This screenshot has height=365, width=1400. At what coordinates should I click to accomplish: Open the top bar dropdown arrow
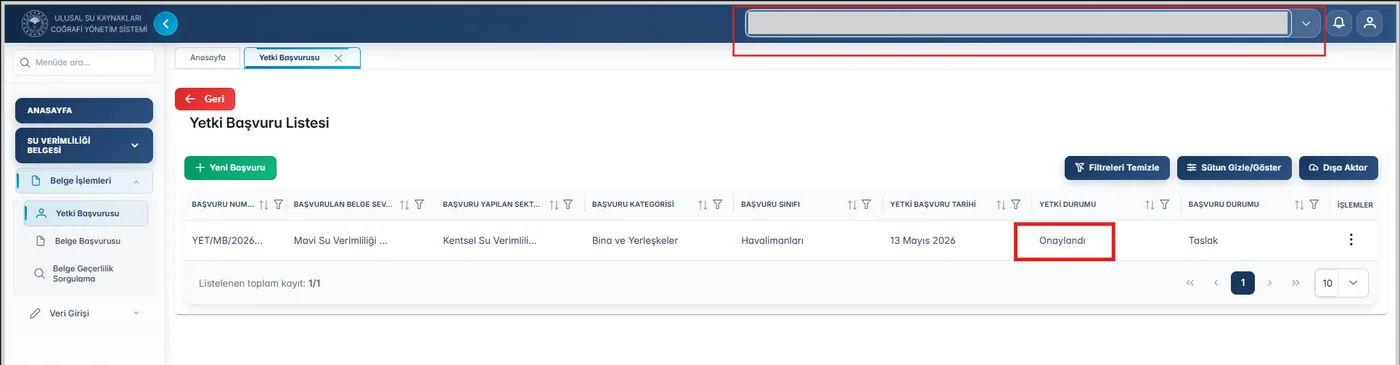1306,23
